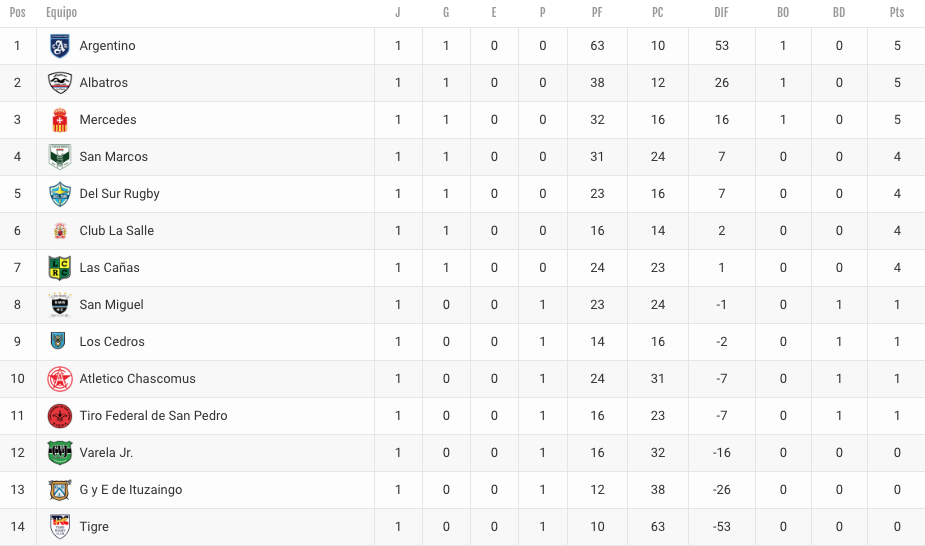Open the Del Sur Rugby crest
The width and height of the screenshot is (925, 546).
click(x=60, y=194)
